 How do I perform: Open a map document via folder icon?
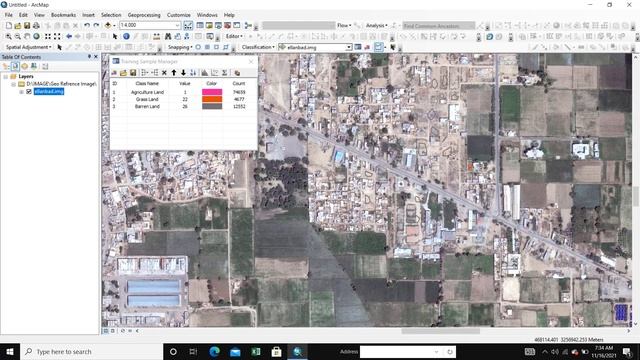tap(18, 26)
